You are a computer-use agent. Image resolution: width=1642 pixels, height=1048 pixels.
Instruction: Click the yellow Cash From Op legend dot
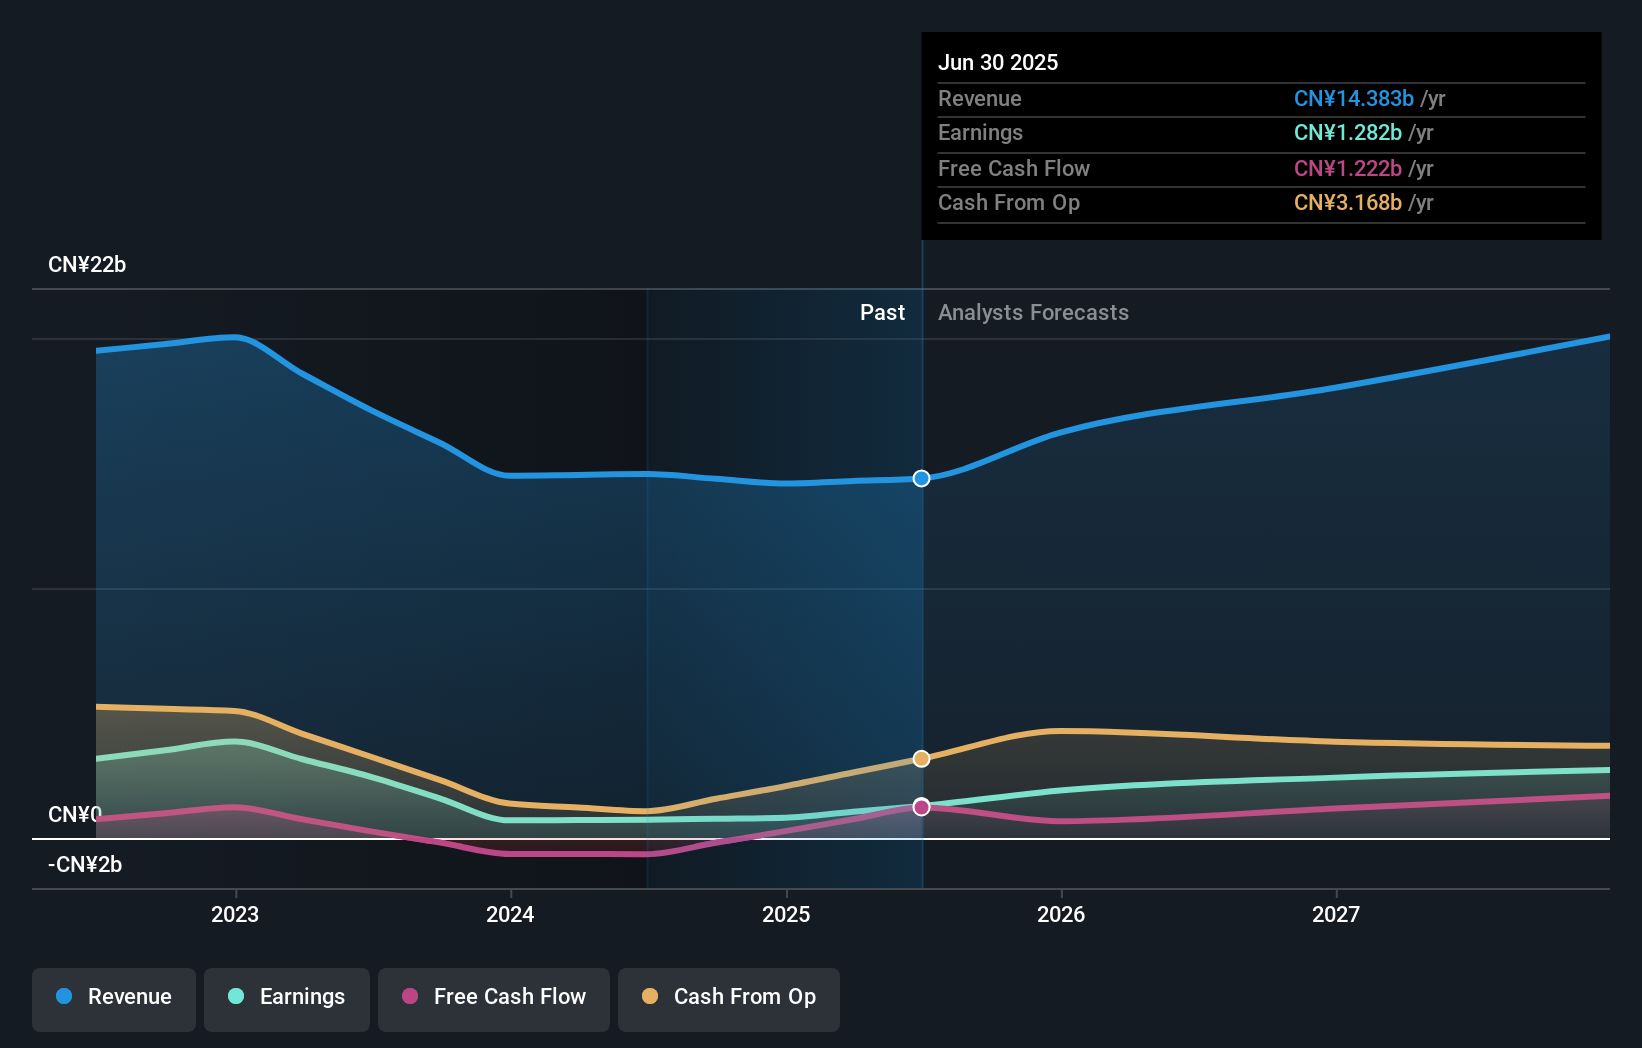point(650,997)
